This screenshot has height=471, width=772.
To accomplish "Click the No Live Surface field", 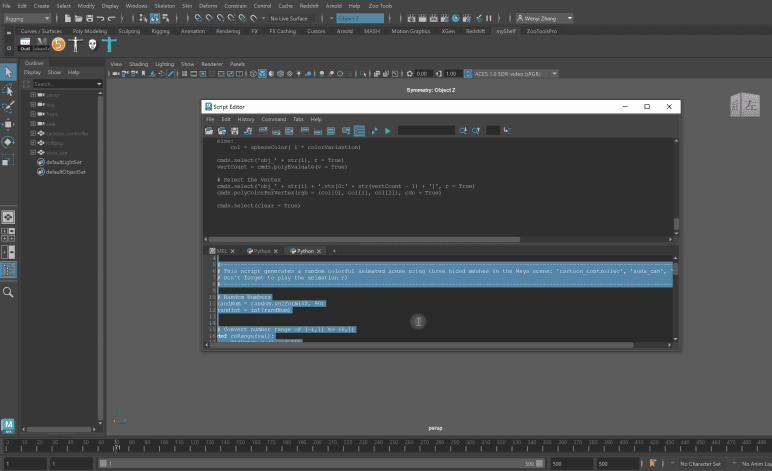I will 289,18.
